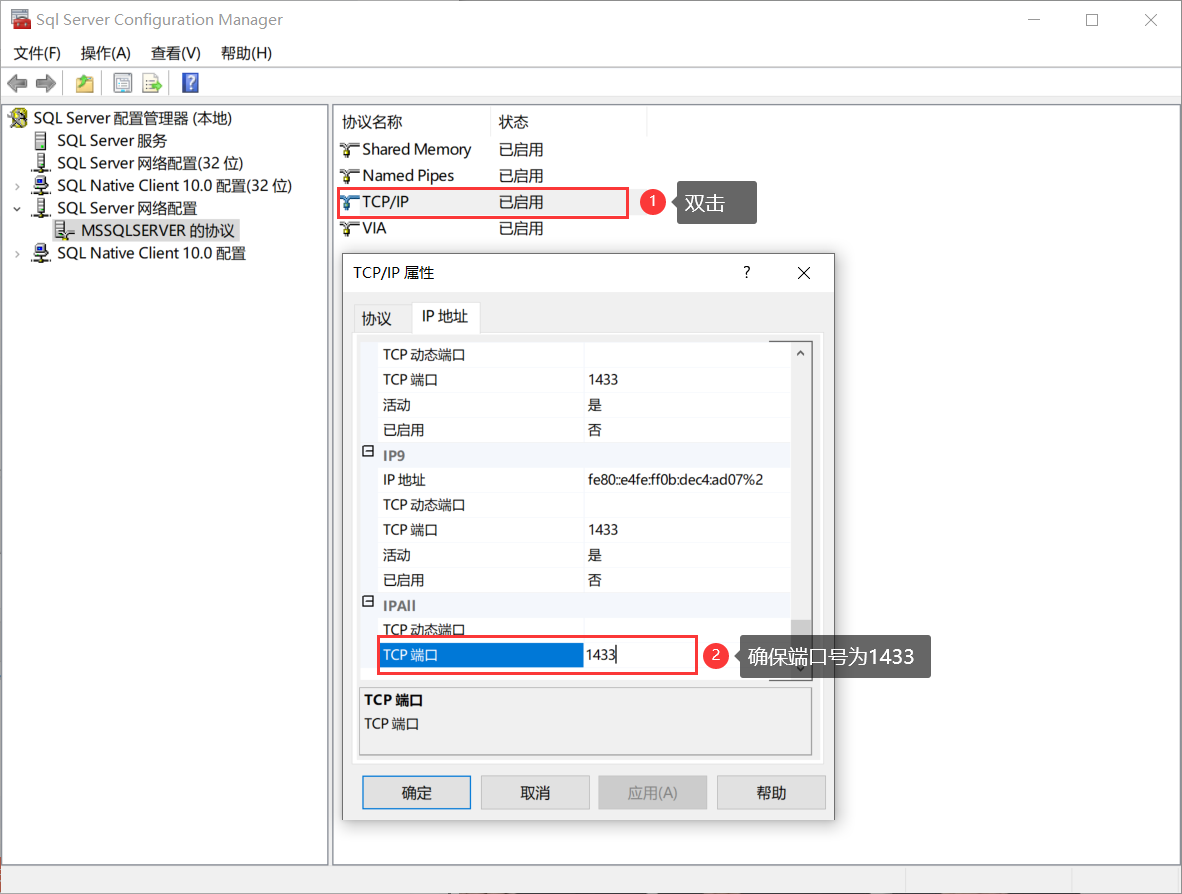
Task: Click the dialog's 帮助 button
Action: pos(771,792)
